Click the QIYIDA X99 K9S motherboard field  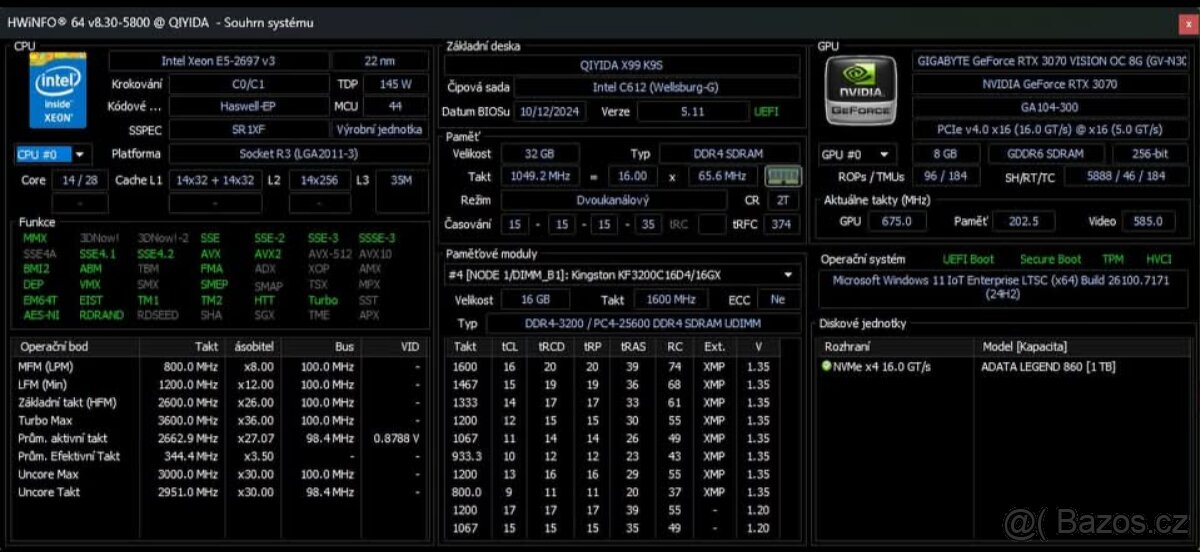tap(620, 64)
